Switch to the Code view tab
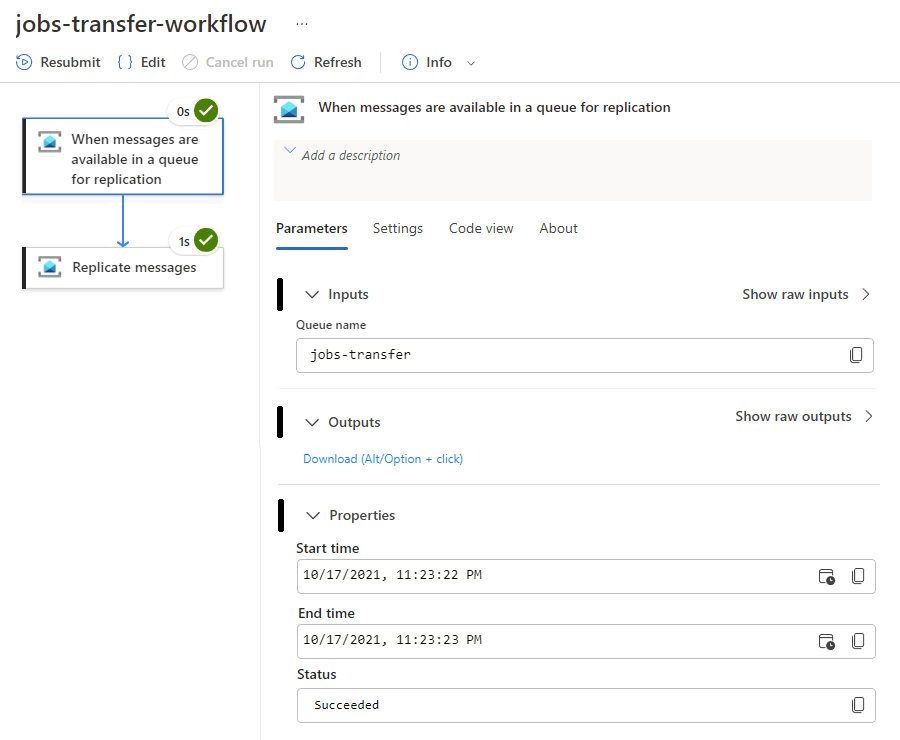Screen dimensions: 900x740 481,228
